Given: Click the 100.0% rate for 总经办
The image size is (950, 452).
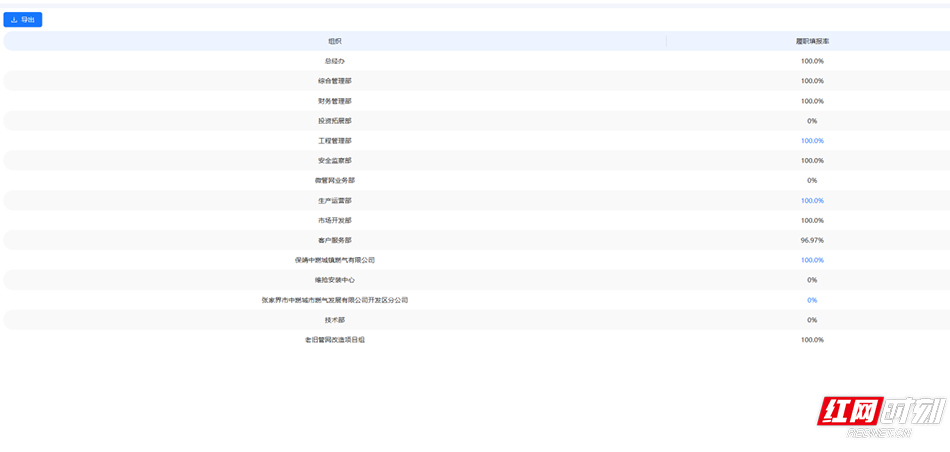Looking at the screenshot, I should (812, 61).
